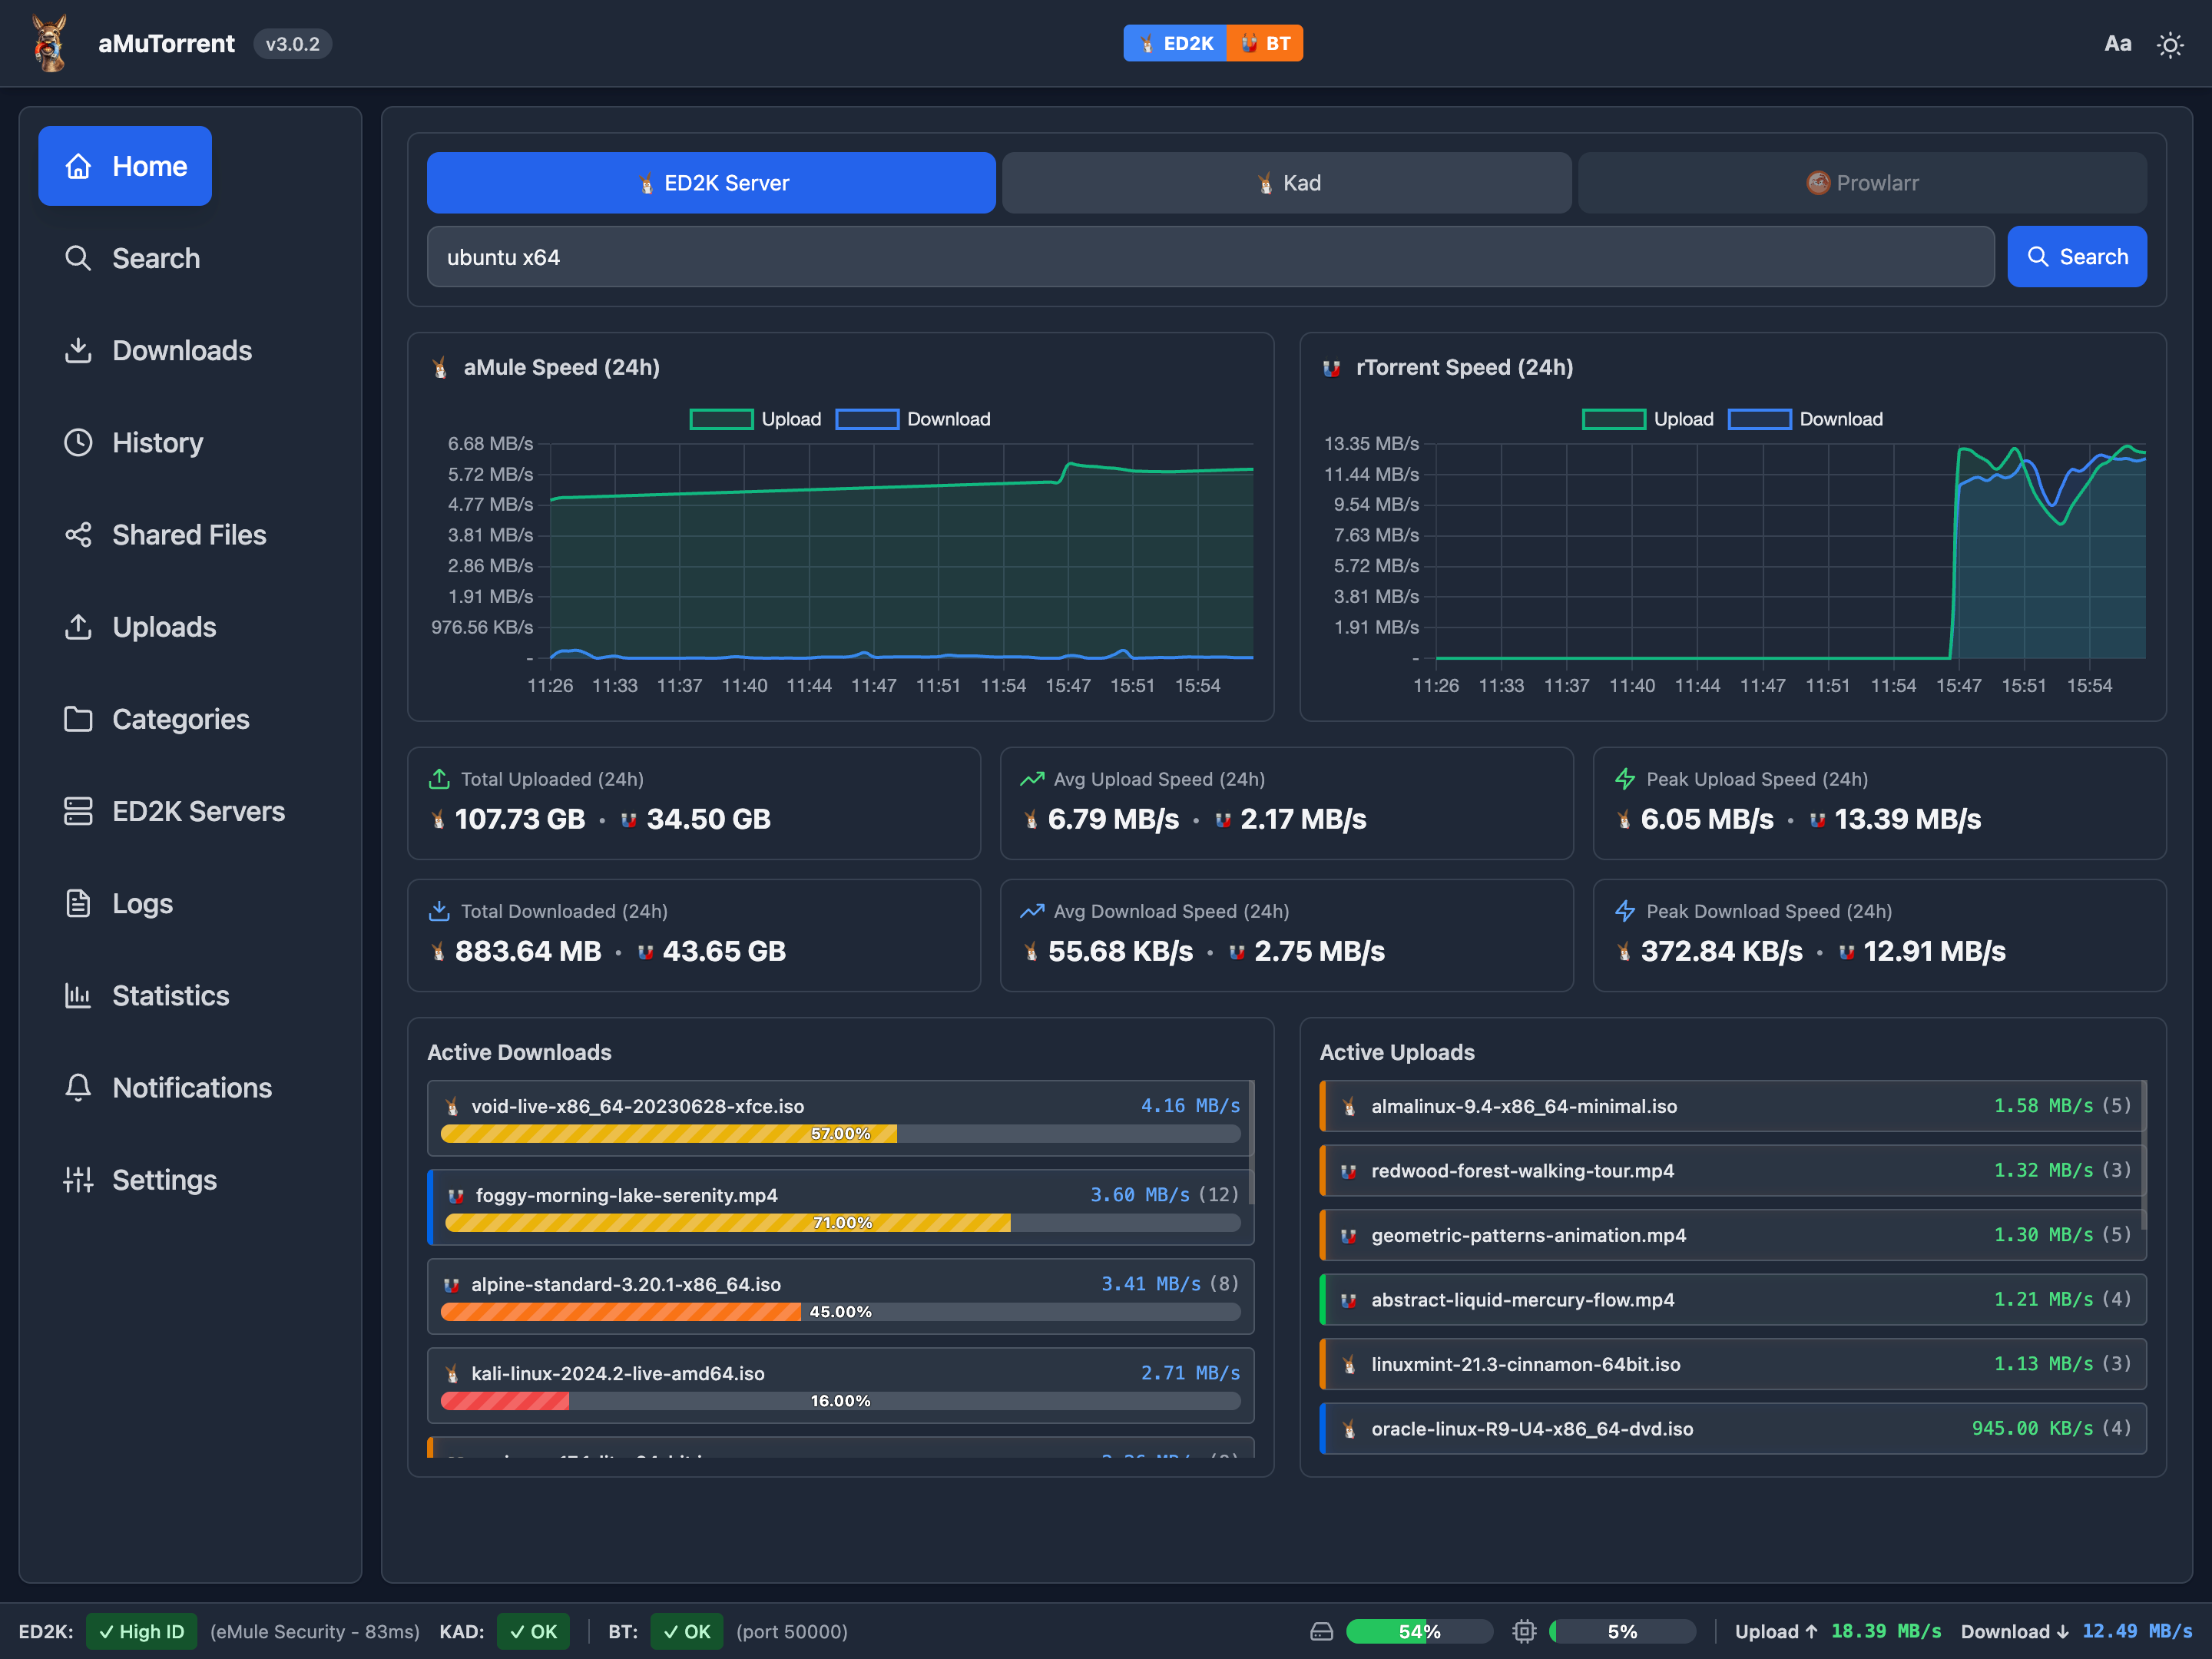2212x1659 pixels.
Task: Click the aMuTorrent donkey logo
Action: pos(50,43)
